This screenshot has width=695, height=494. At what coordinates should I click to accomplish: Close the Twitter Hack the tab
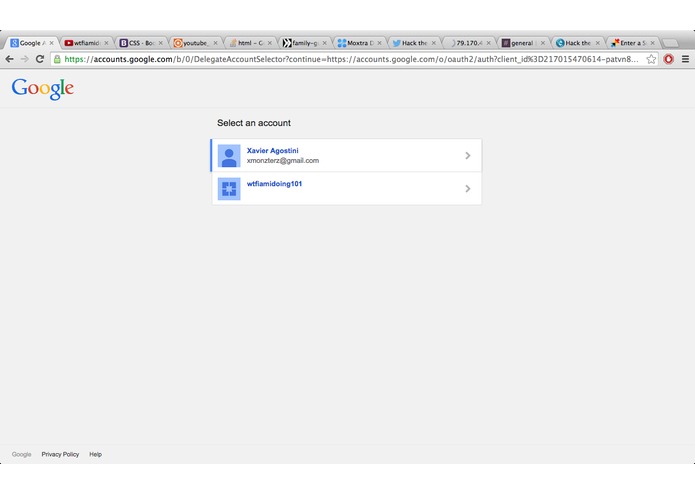tap(433, 43)
